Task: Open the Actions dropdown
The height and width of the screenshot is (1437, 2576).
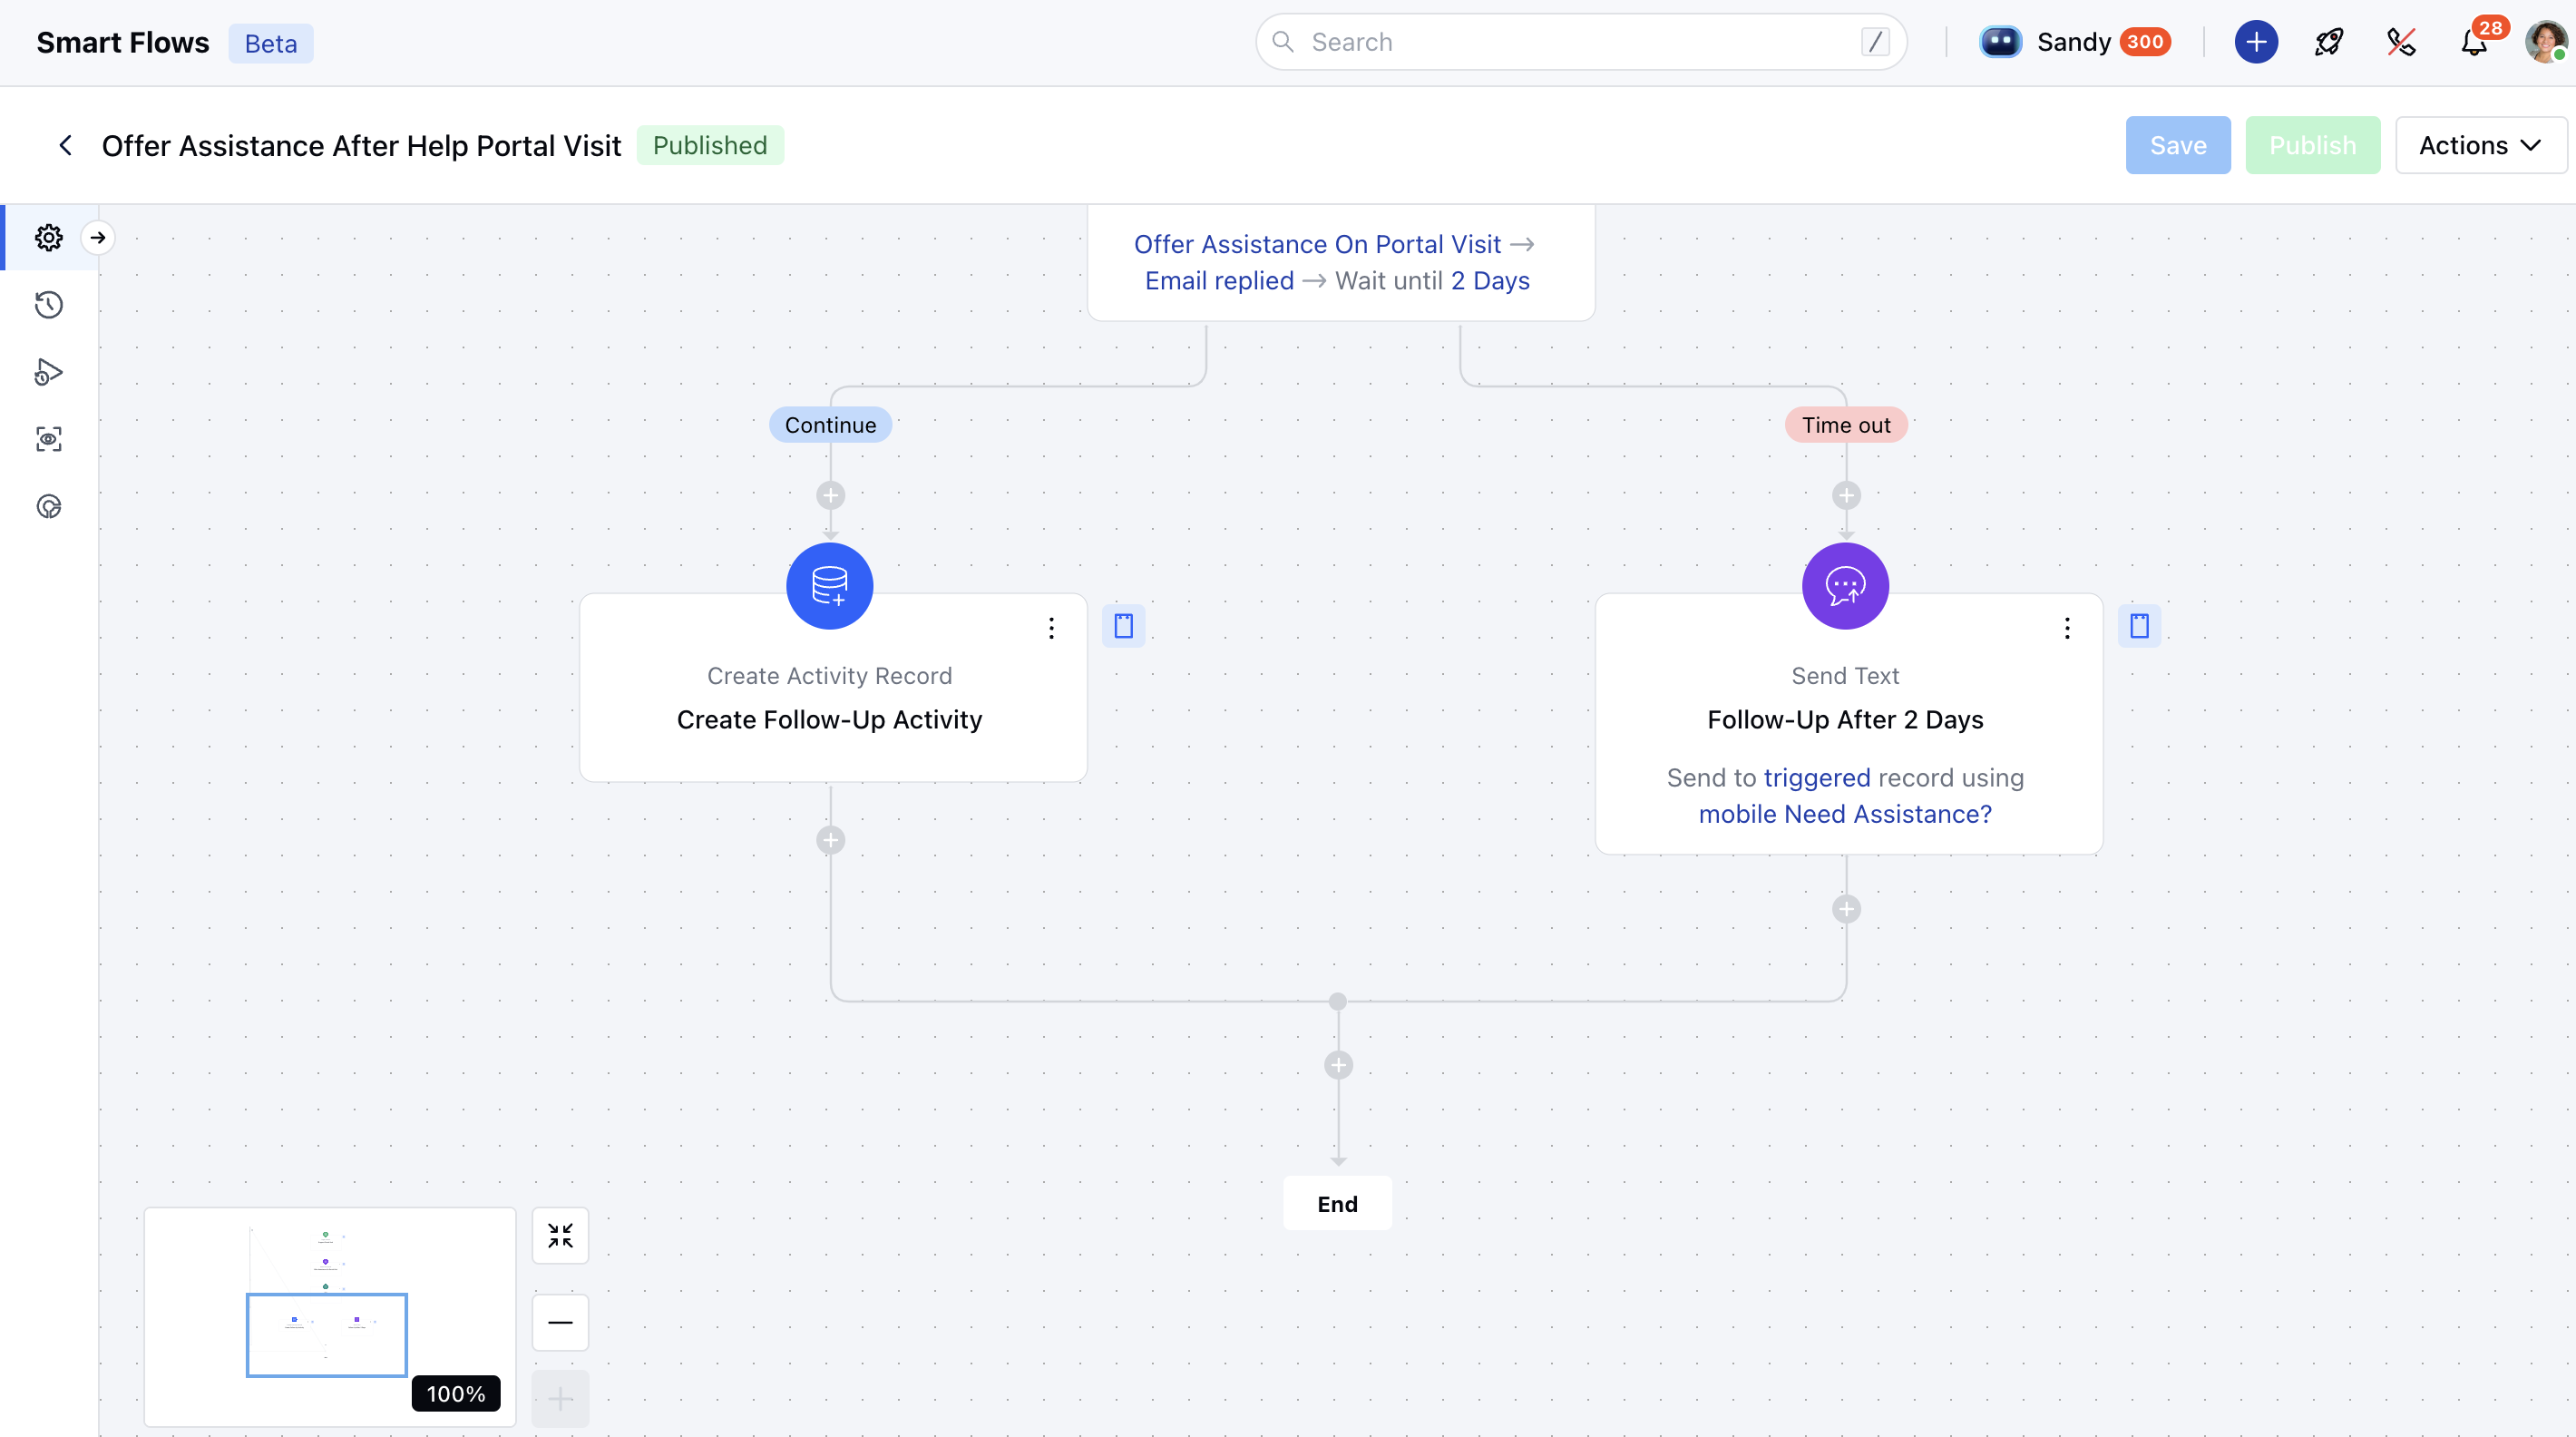Action: [x=2480, y=146]
